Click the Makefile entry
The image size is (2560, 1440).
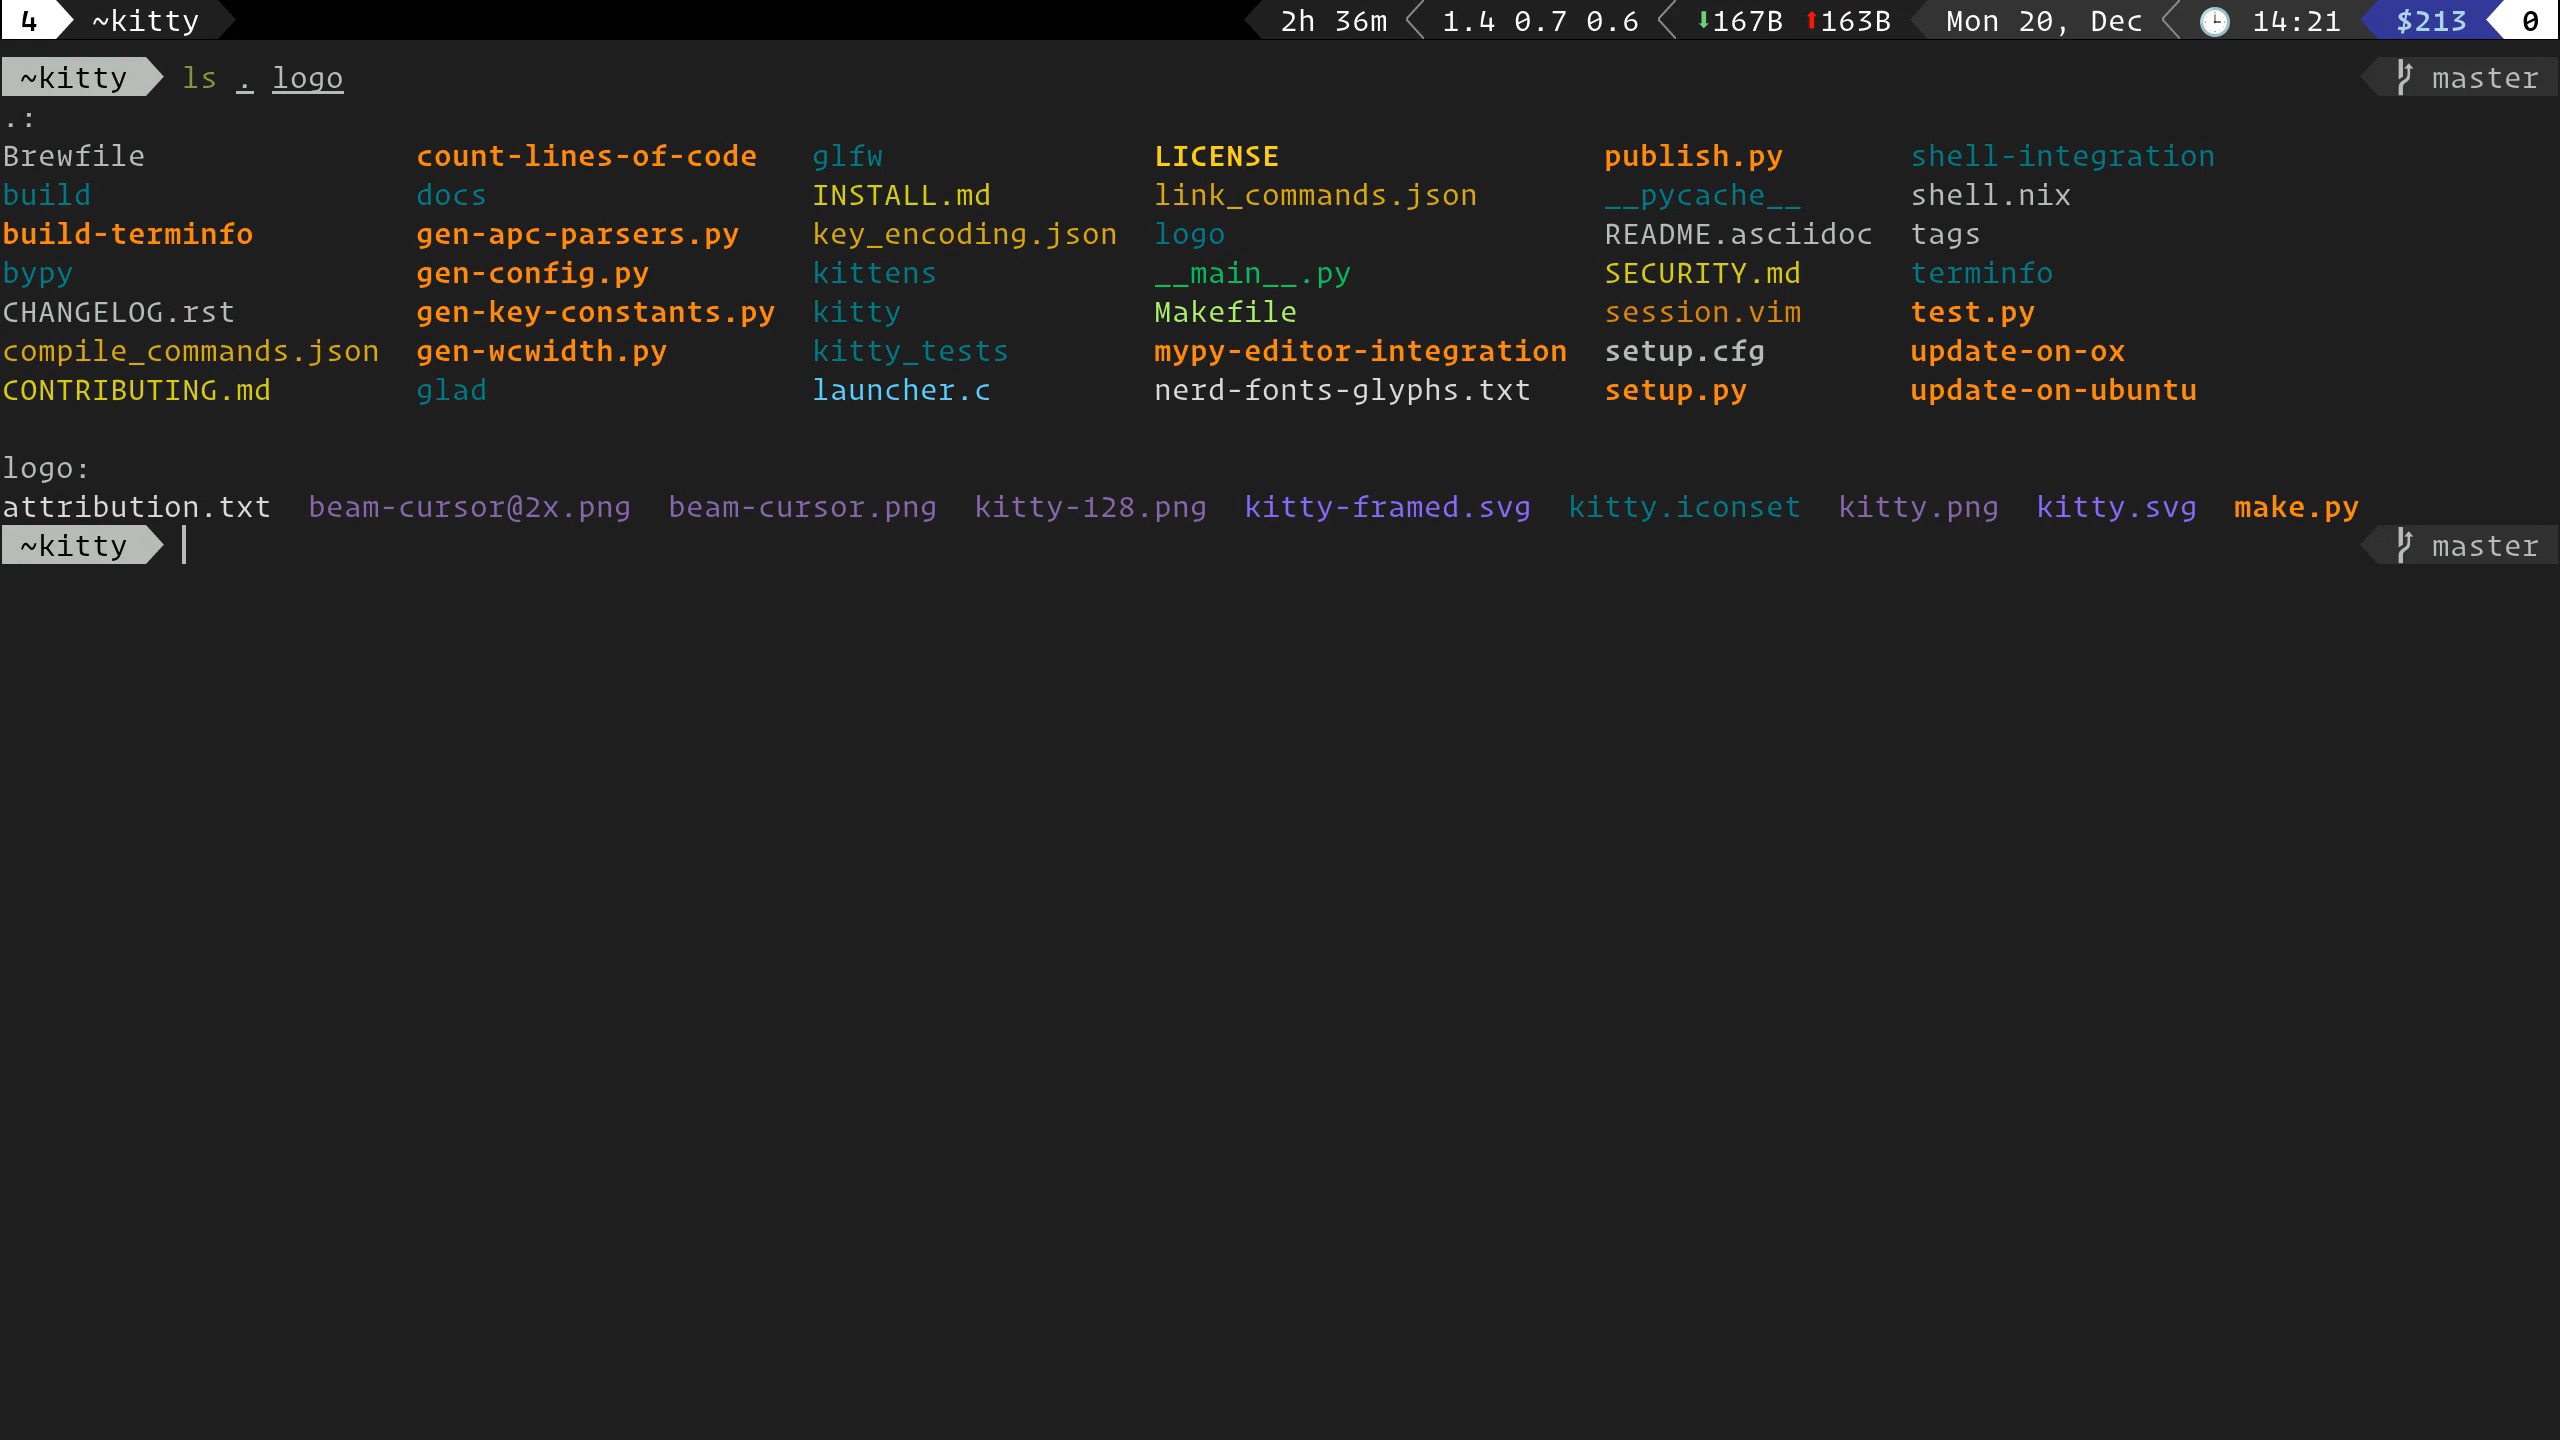click(1225, 312)
